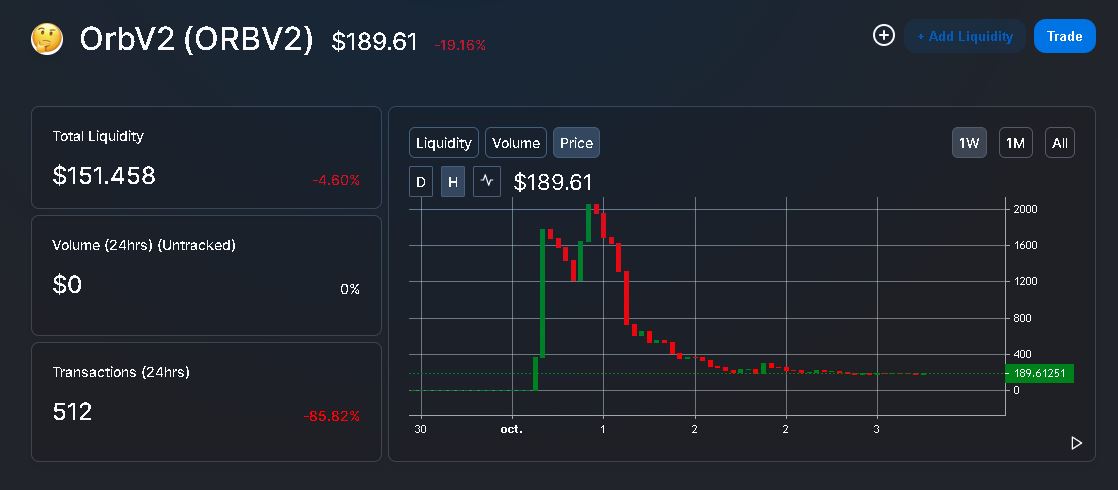
Task: Click the play arrow below chart
Action: (1076, 443)
